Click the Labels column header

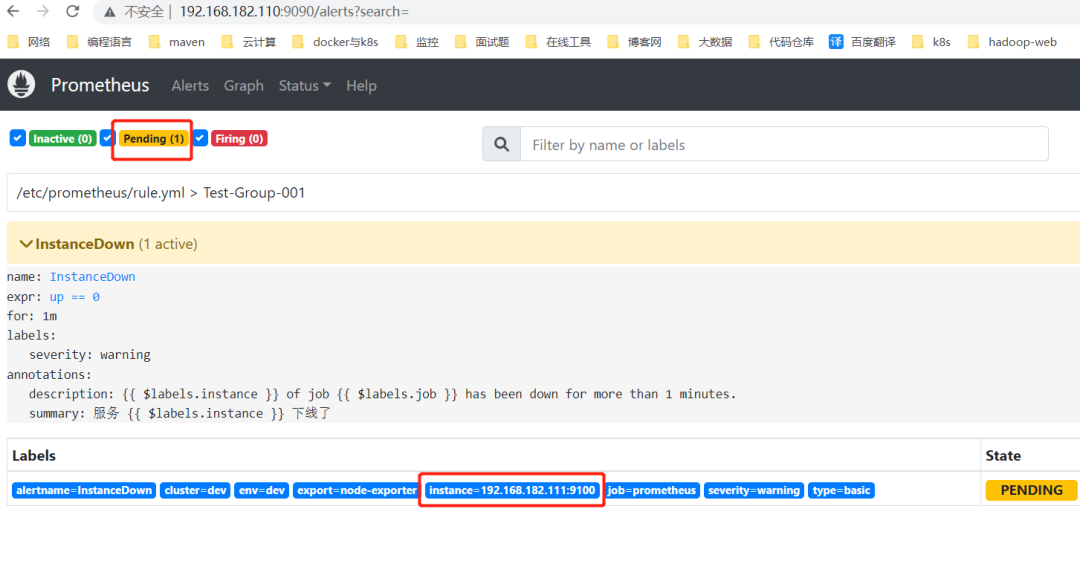coord(34,456)
